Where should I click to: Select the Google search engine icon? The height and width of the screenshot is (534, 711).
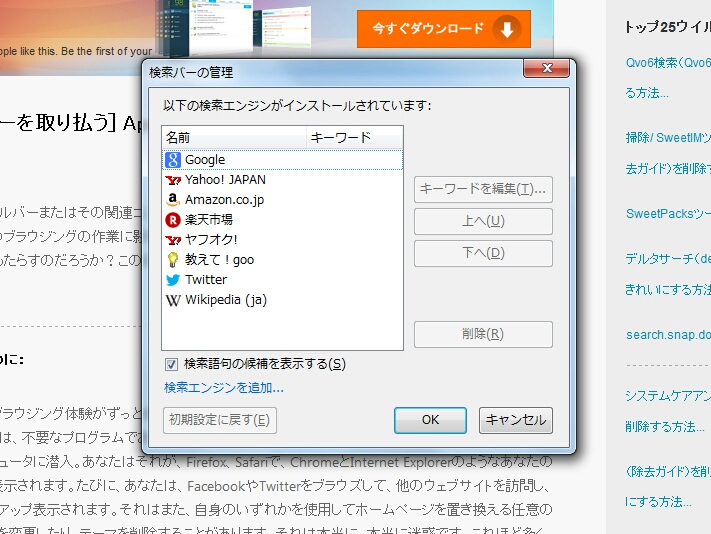(173, 160)
